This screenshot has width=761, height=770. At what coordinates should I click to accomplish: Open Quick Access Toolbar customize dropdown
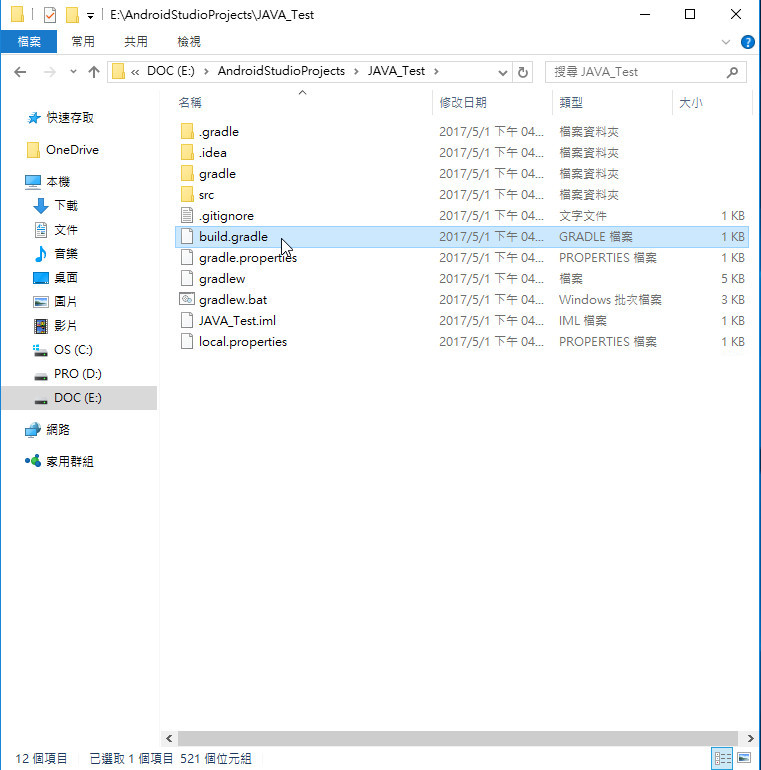(90, 16)
